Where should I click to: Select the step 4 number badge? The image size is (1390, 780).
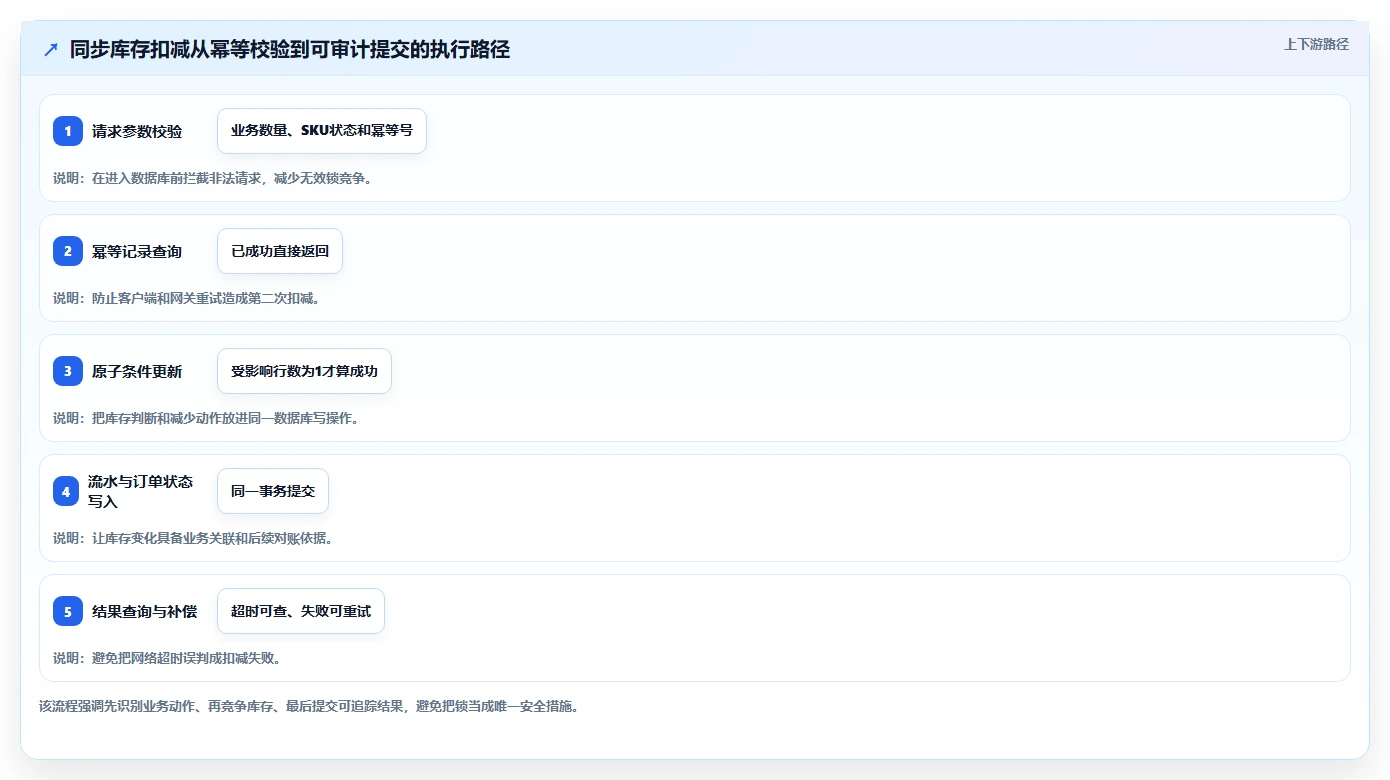pos(68,491)
